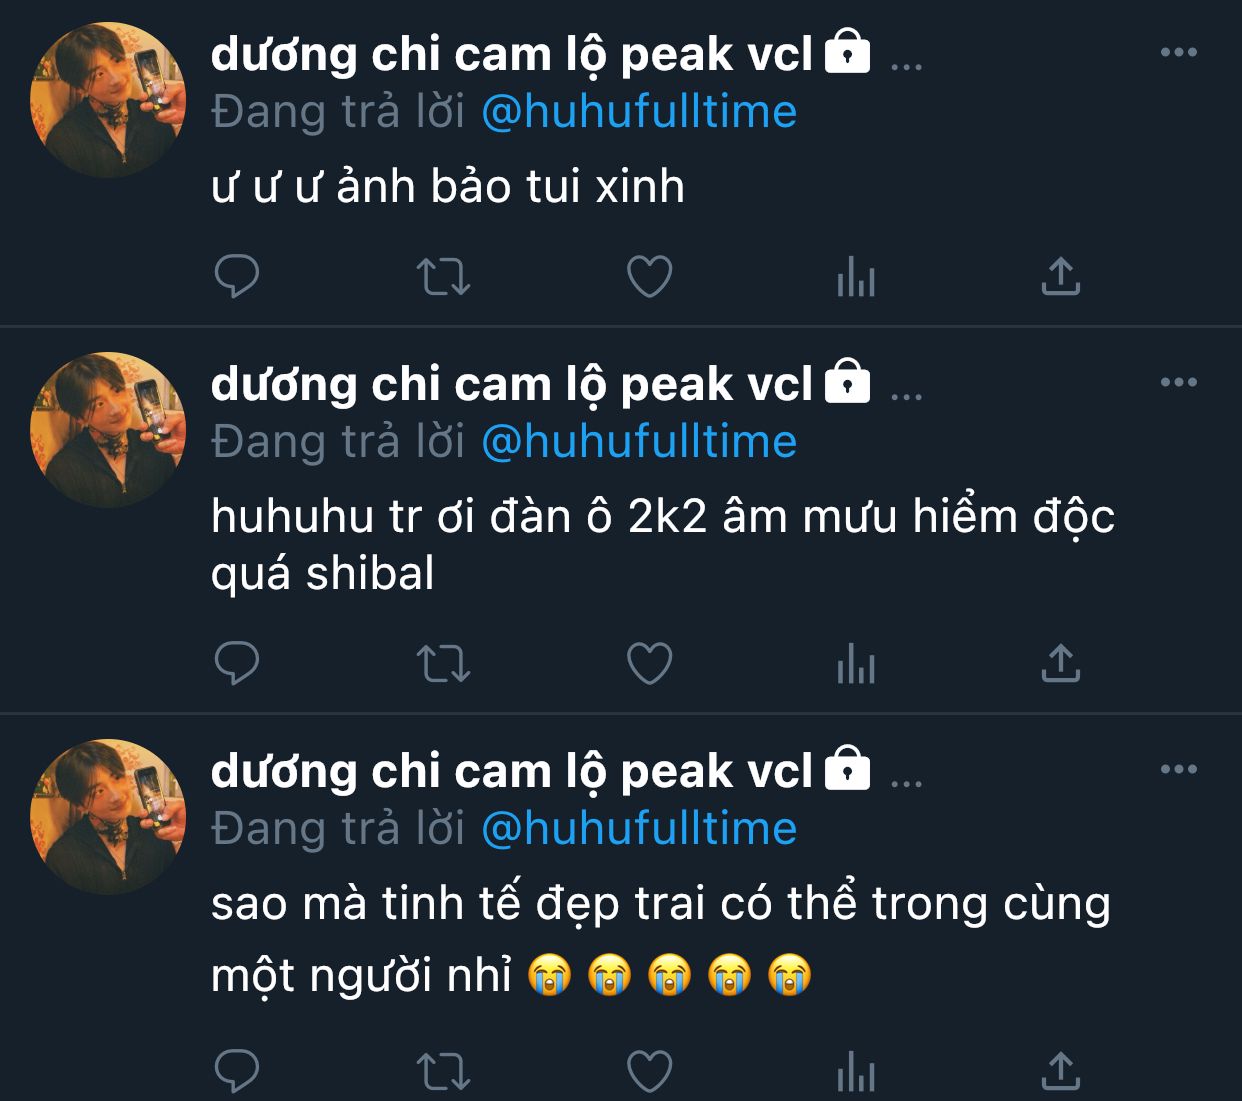Like the 'ảnh bảo tui xinh' tweet
Image resolution: width=1242 pixels, height=1101 pixels.
(649, 277)
